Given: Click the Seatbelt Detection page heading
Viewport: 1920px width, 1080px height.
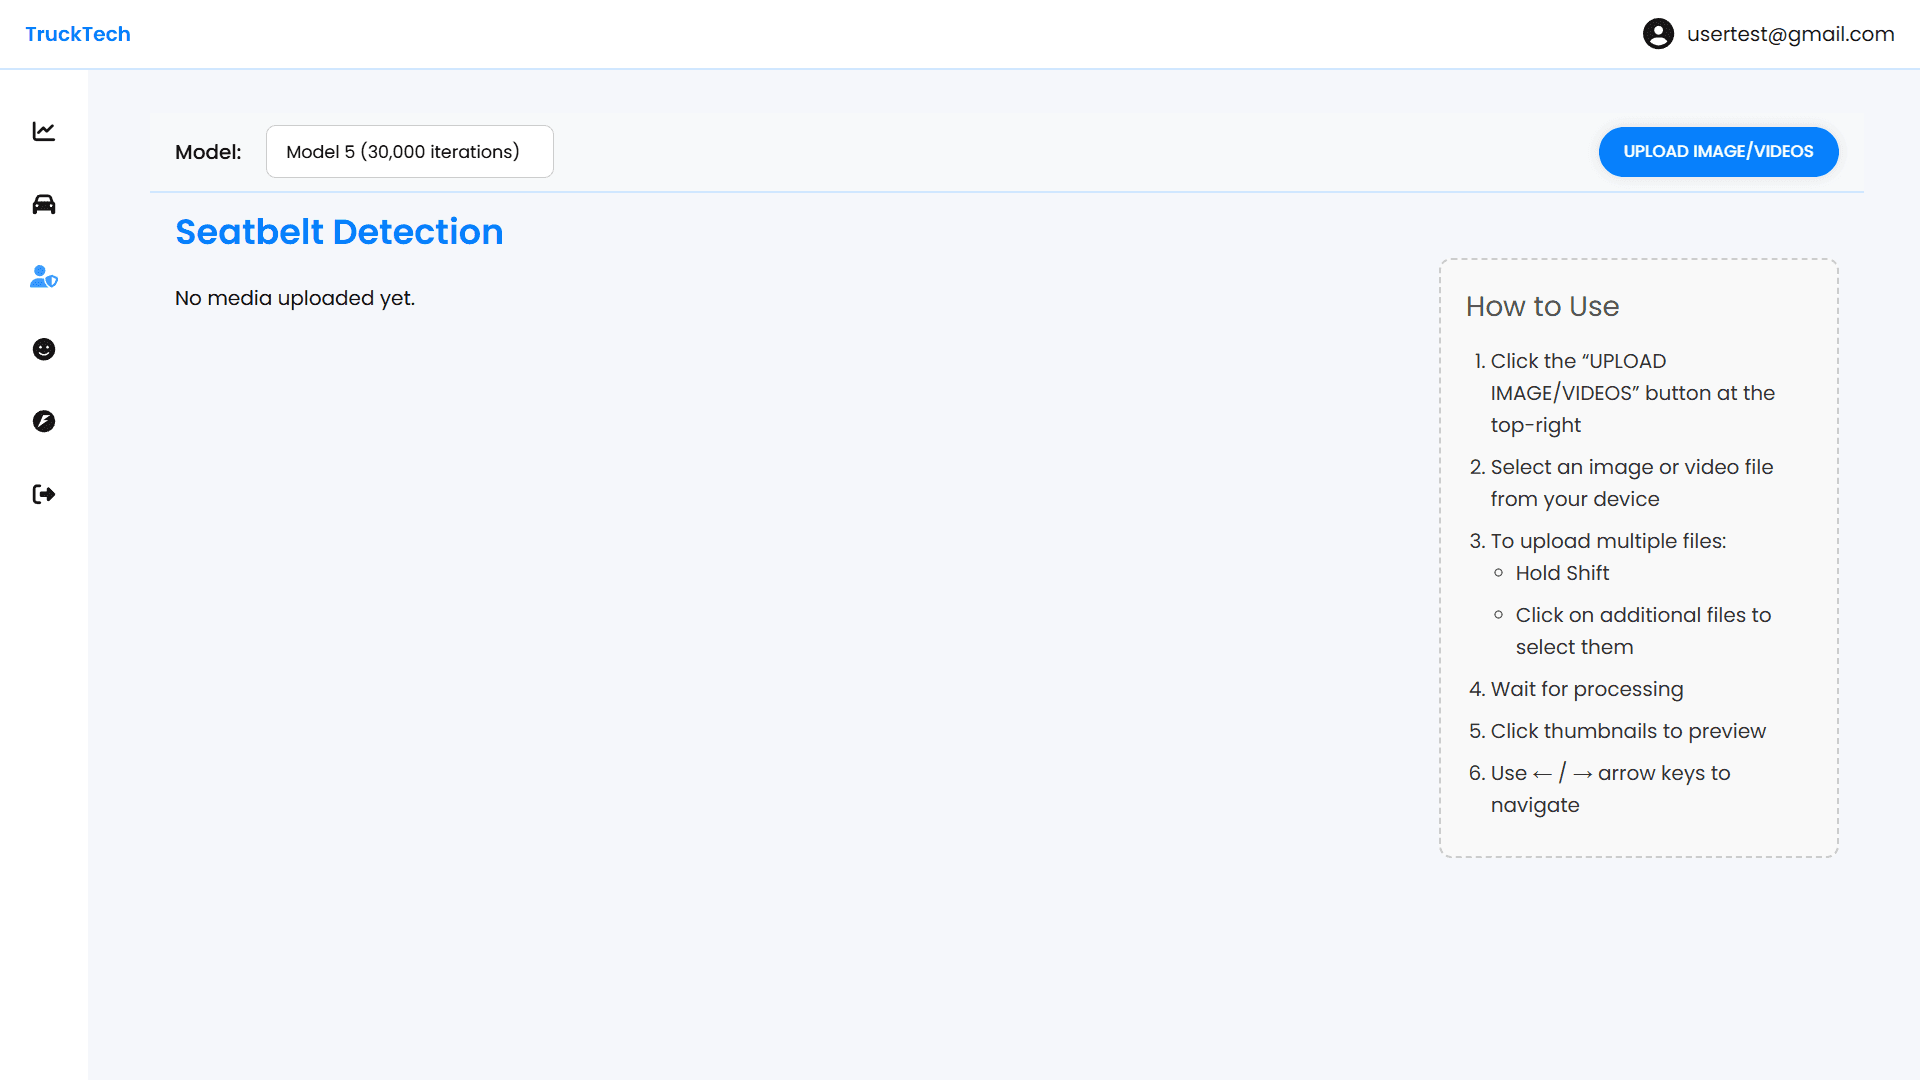Looking at the screenshot, I should 339,232.
